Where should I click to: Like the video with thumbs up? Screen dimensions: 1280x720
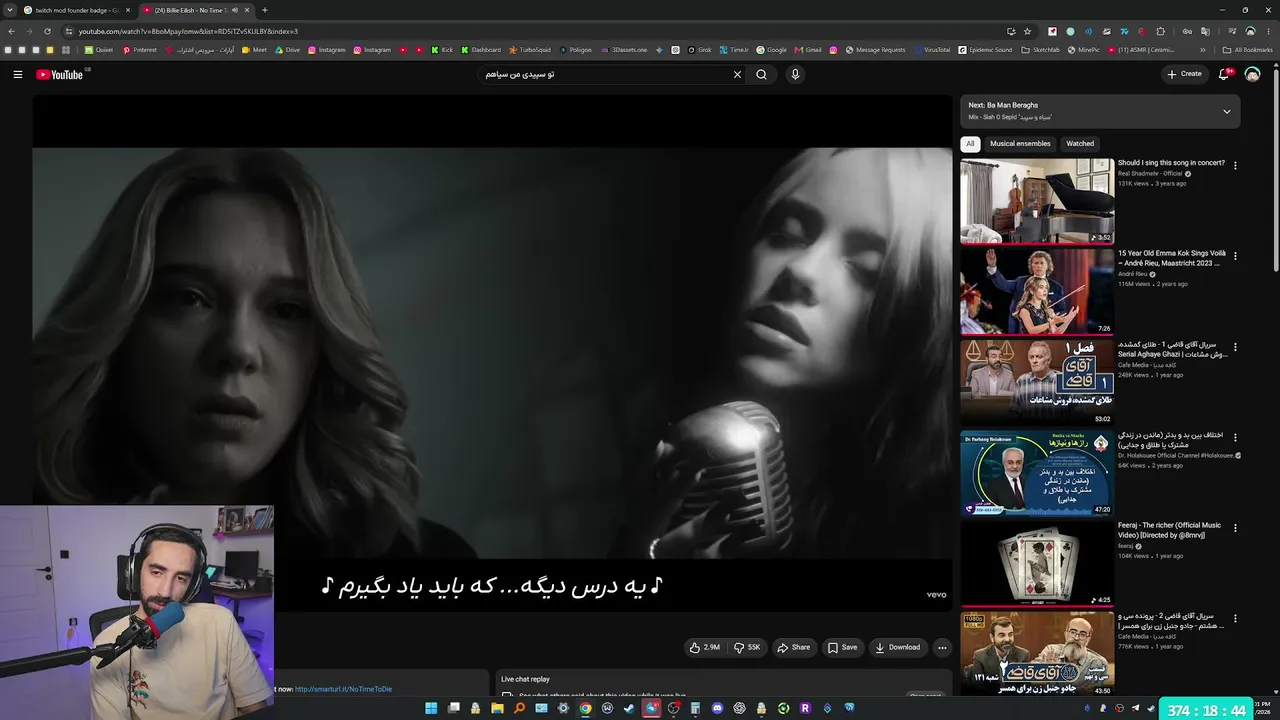705,647
